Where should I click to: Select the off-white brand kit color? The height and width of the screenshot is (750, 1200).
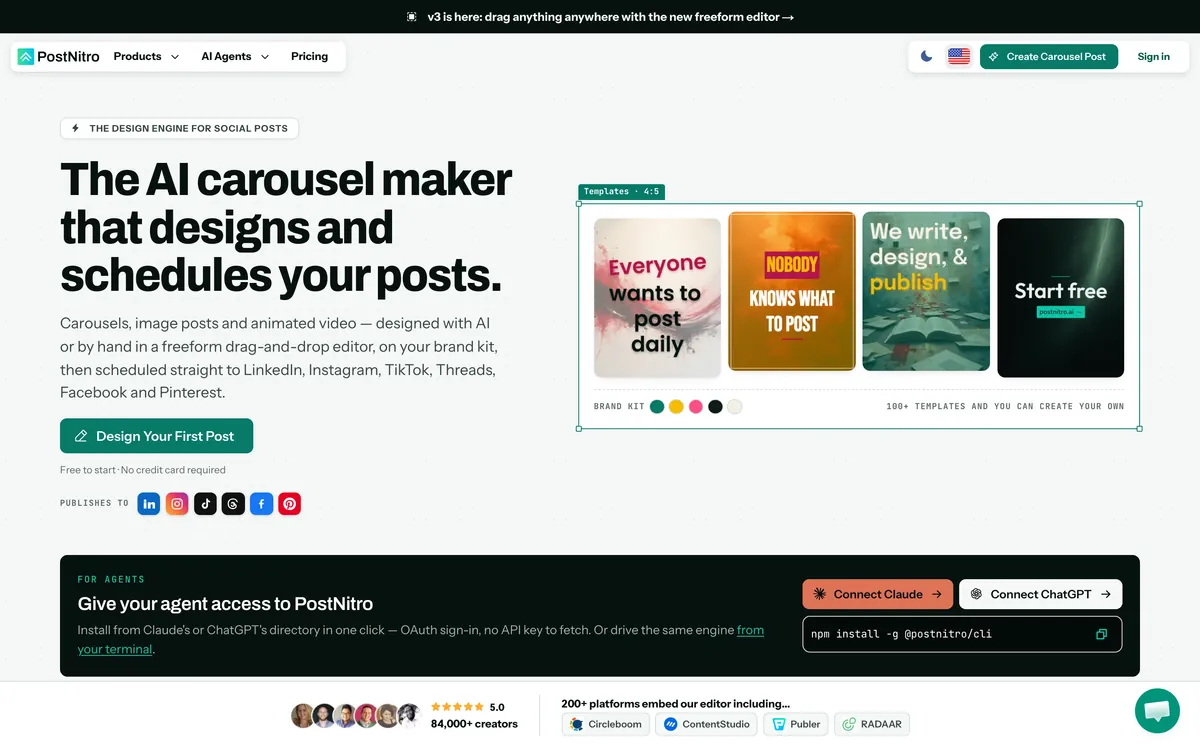735,407
